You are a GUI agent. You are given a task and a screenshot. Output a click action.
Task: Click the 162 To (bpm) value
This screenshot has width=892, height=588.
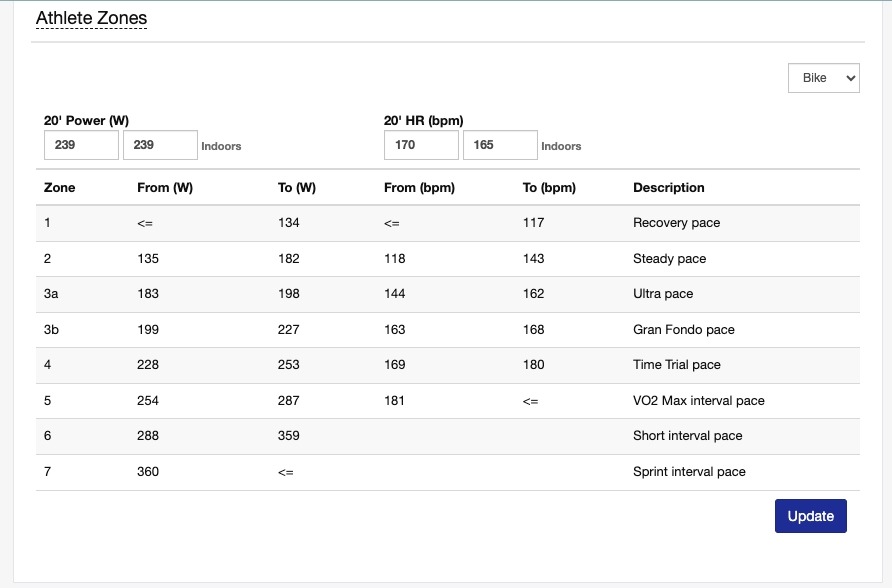click(x=534, y=294)
